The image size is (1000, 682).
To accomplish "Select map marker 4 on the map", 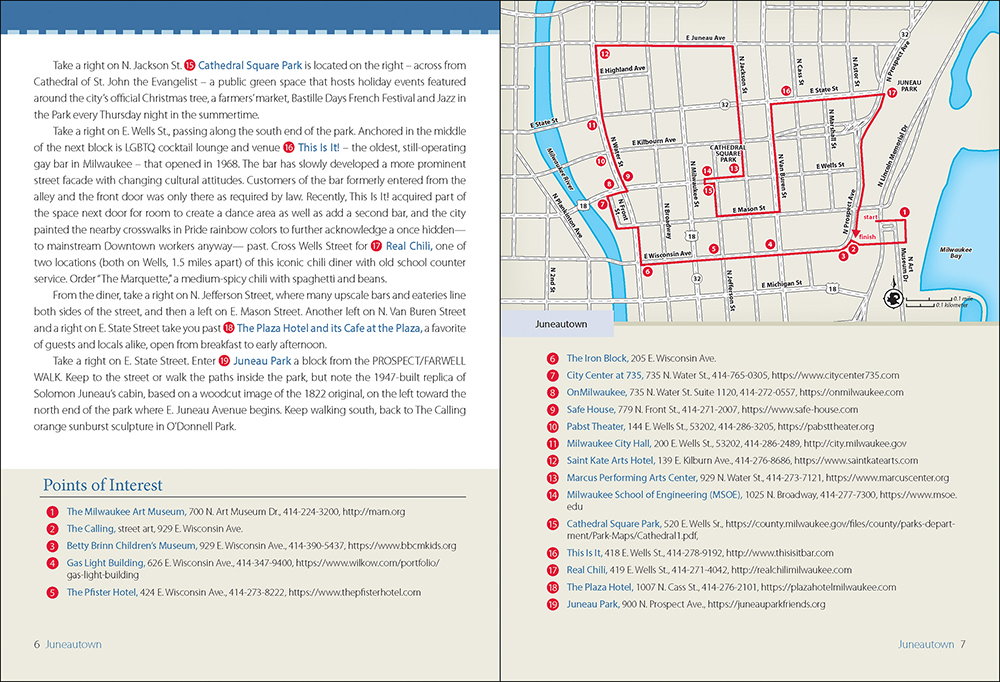I will tap(770, 244).
